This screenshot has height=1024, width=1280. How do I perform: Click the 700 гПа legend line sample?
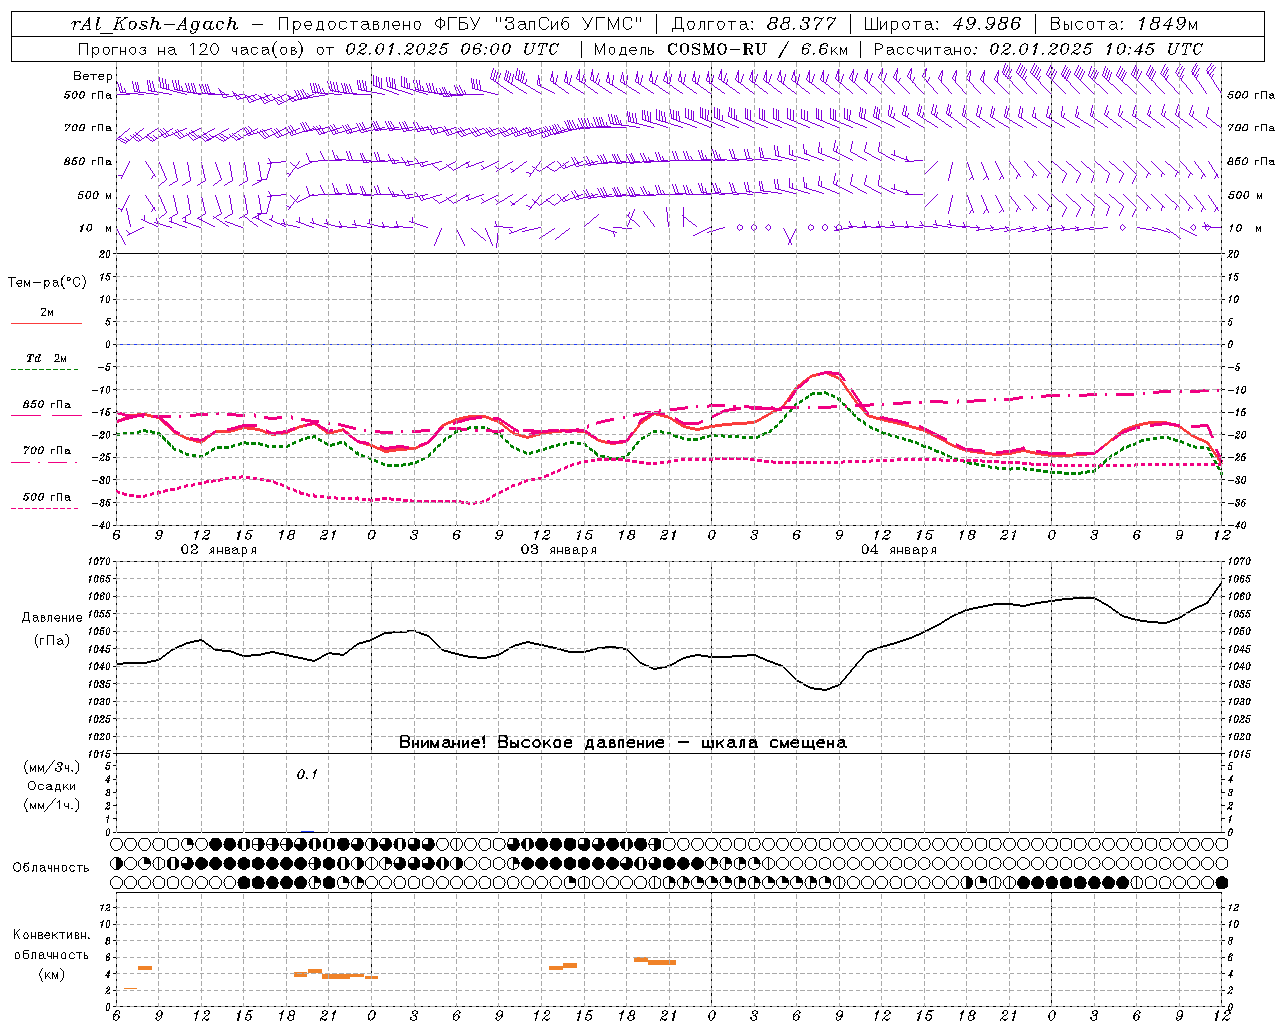pyautogui.click(x=46, y=462)
